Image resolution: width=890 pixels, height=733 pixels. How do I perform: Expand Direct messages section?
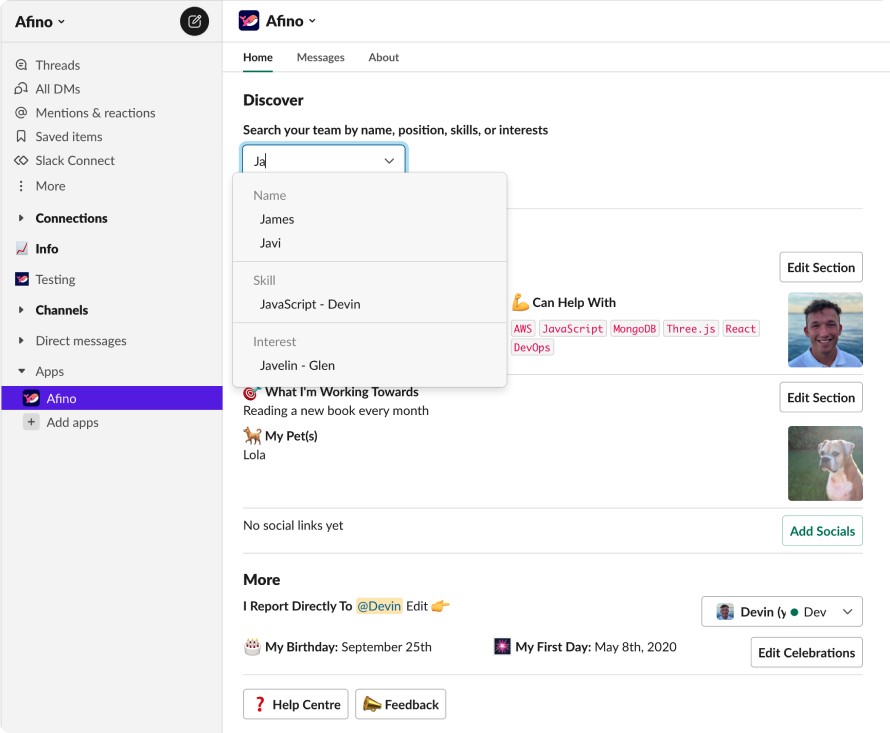pyautogui.click(x=21, y=341)
